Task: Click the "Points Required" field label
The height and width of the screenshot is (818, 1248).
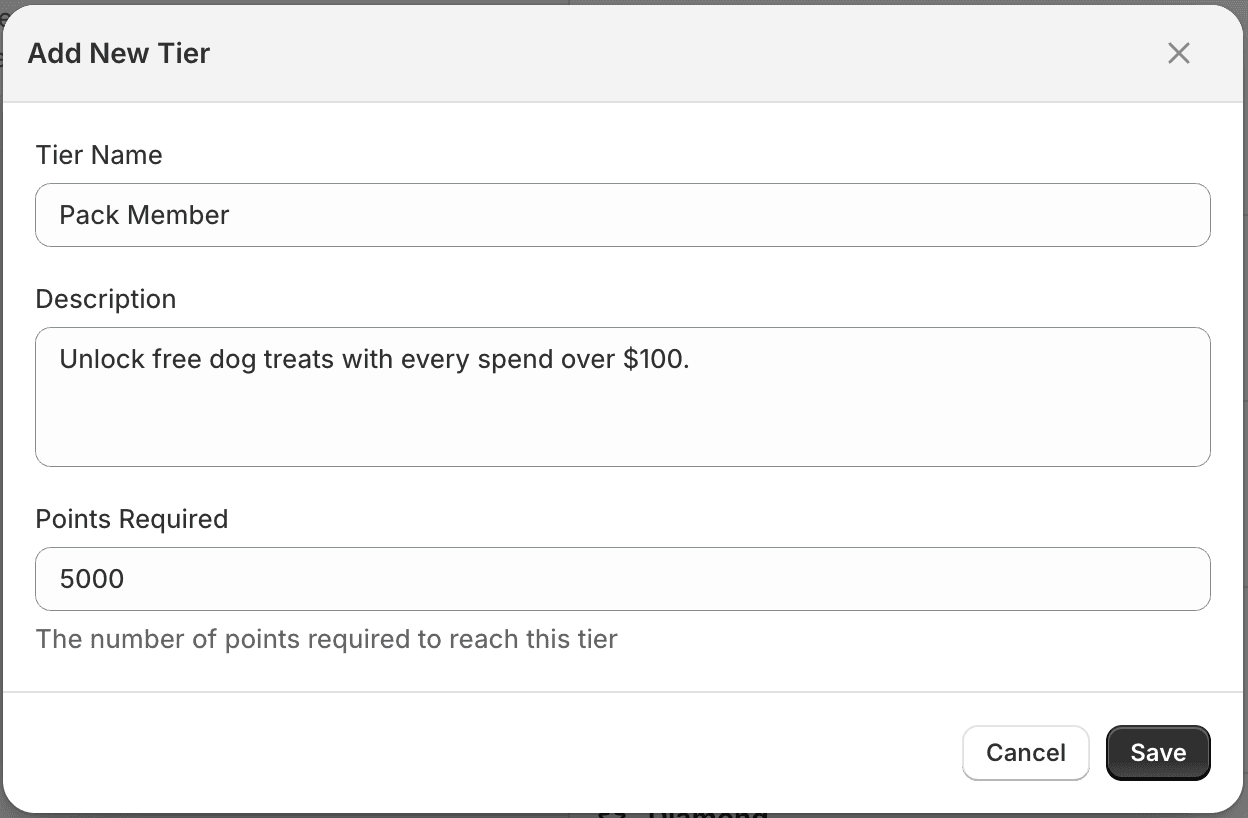Action: 132,519
